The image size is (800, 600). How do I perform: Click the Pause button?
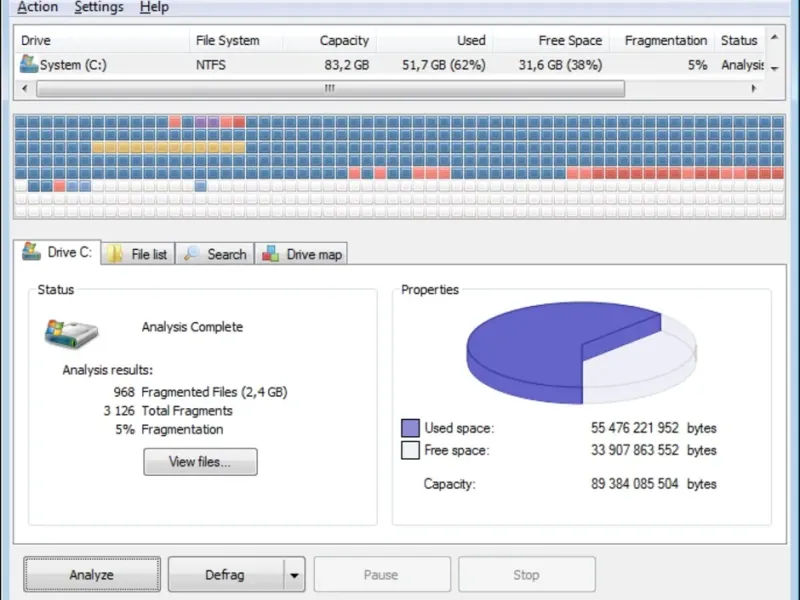coord(382,574)
